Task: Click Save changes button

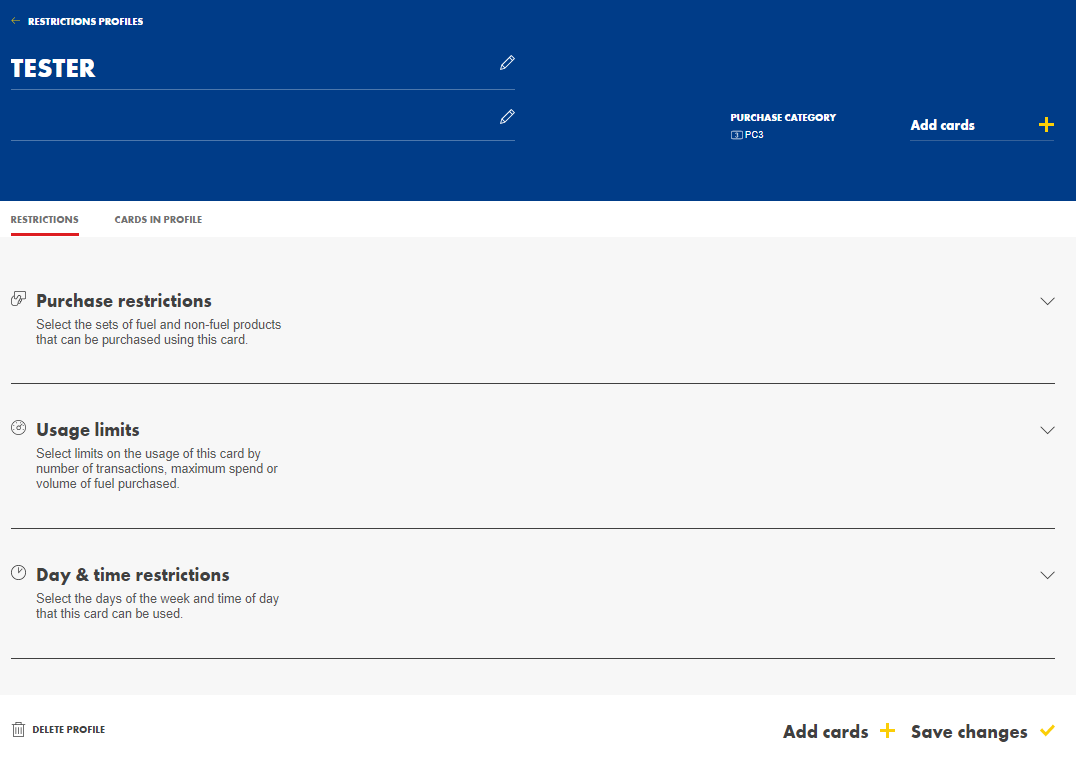Action: click(x=968, y=732)
